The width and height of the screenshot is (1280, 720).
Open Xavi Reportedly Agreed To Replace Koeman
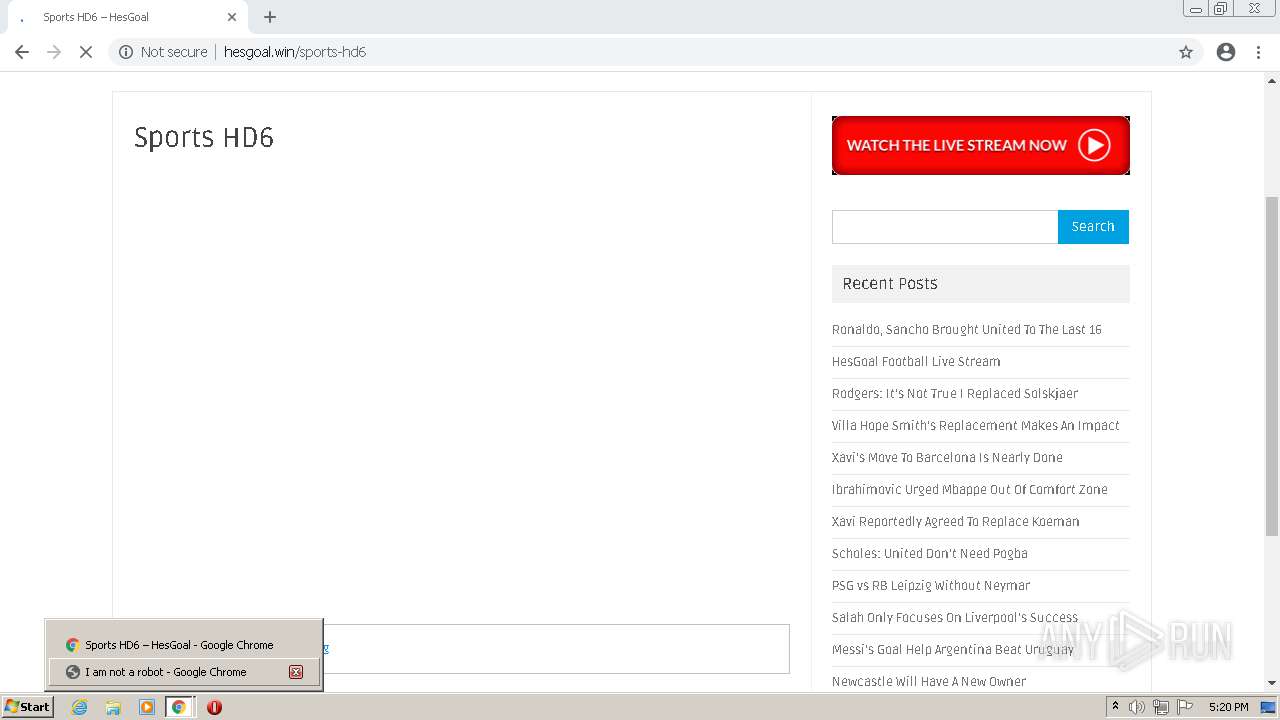[x=956, y=521]
